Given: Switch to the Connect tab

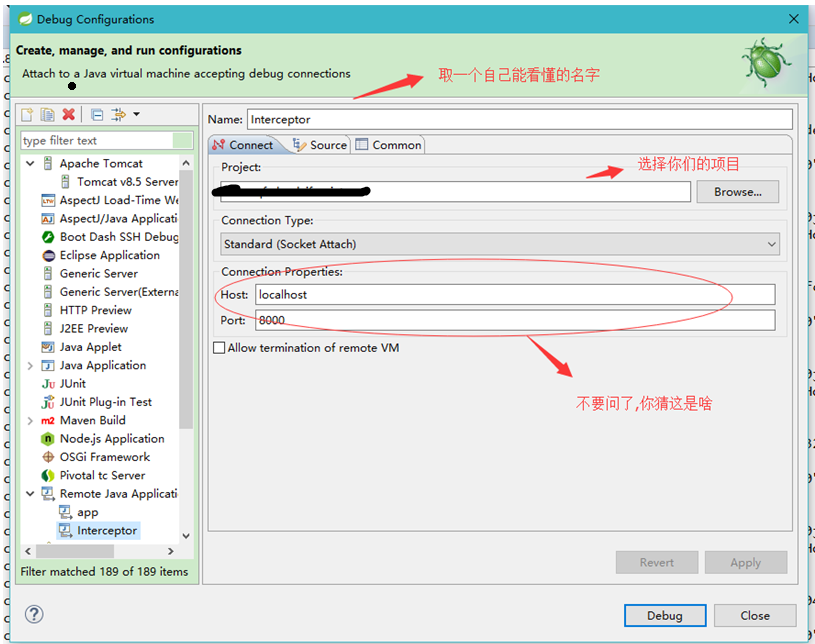Looking at the screenshot, I should (243, 145).
